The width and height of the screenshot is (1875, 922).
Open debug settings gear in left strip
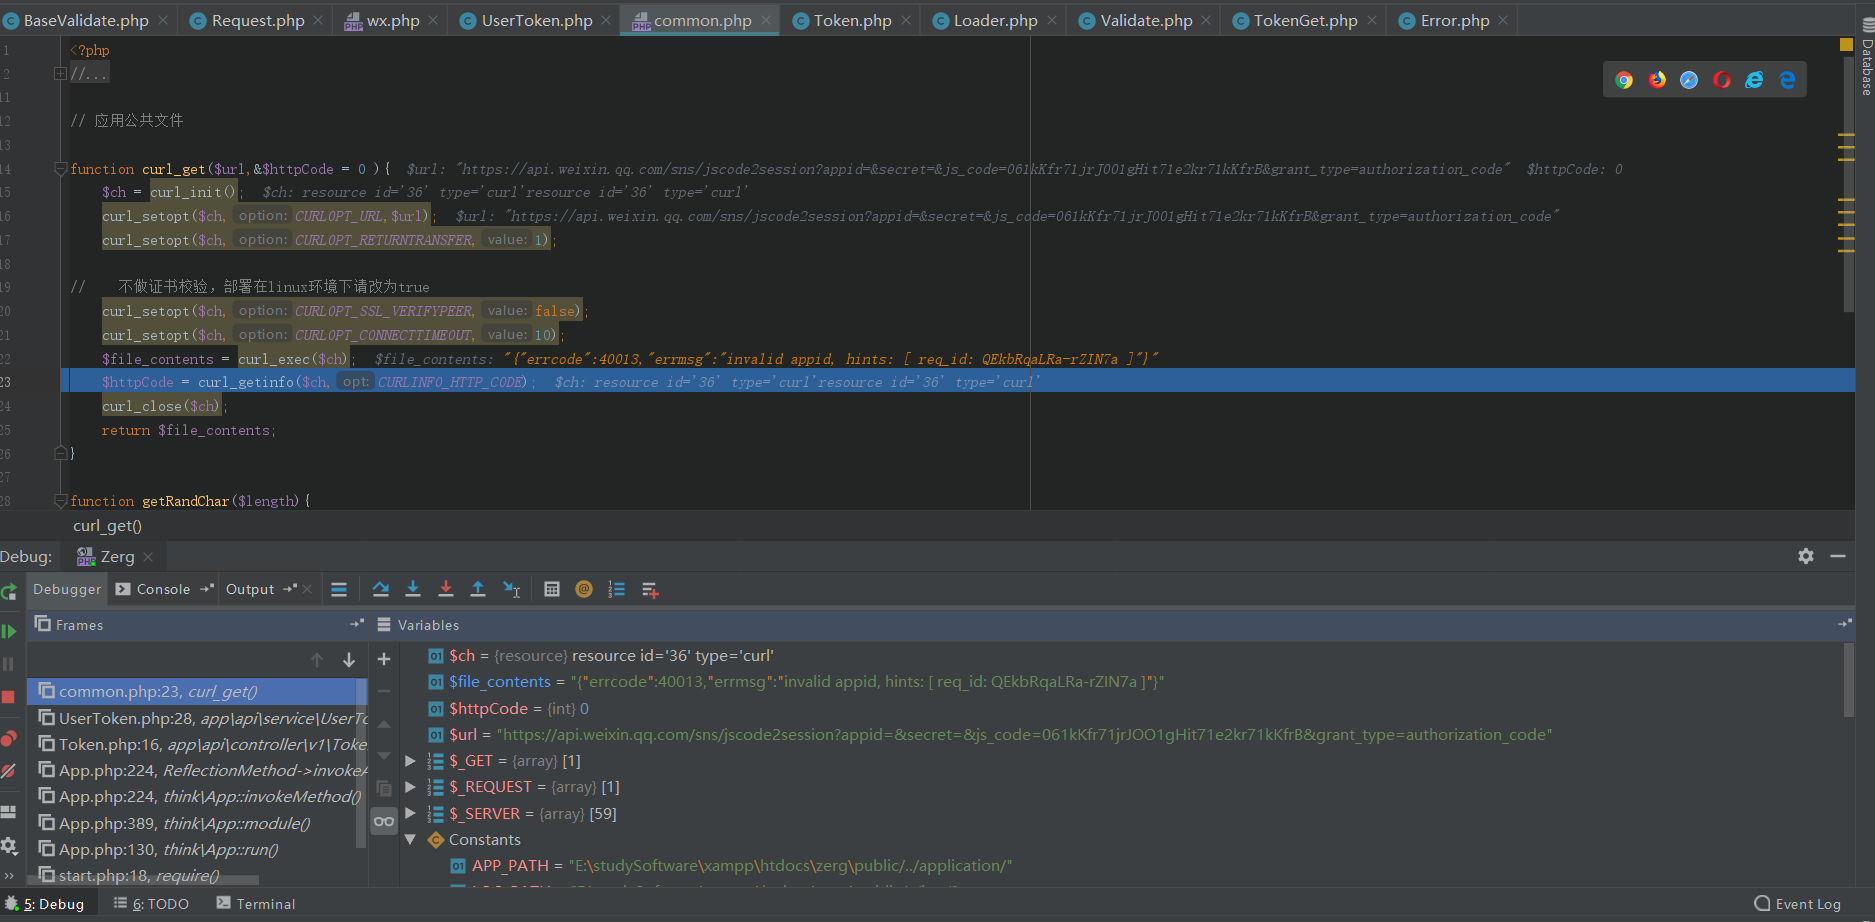point(8,846)
